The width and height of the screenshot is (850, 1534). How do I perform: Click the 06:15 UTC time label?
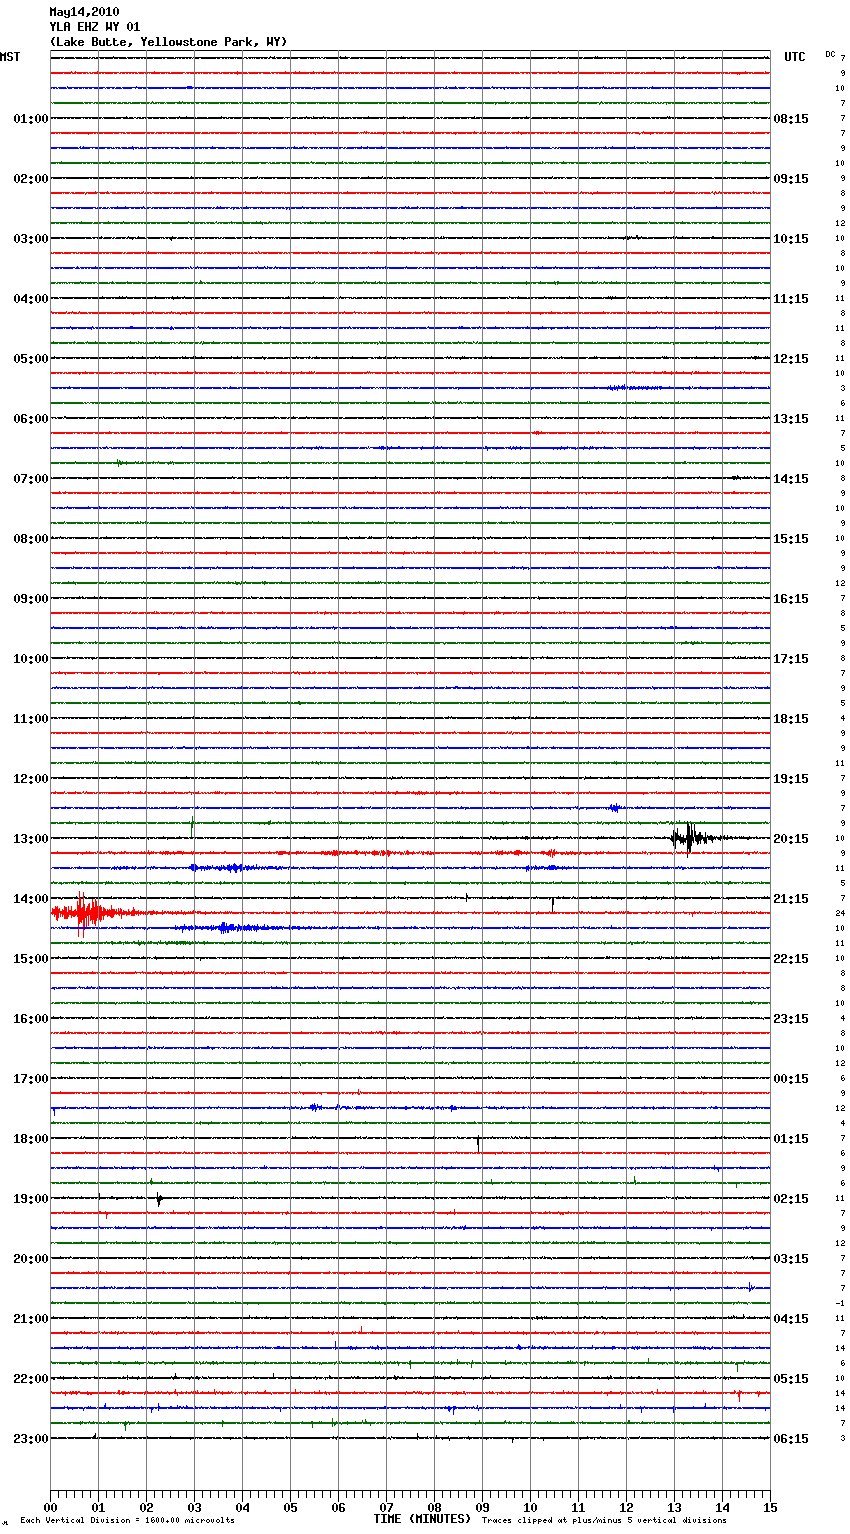point(791,1439)
